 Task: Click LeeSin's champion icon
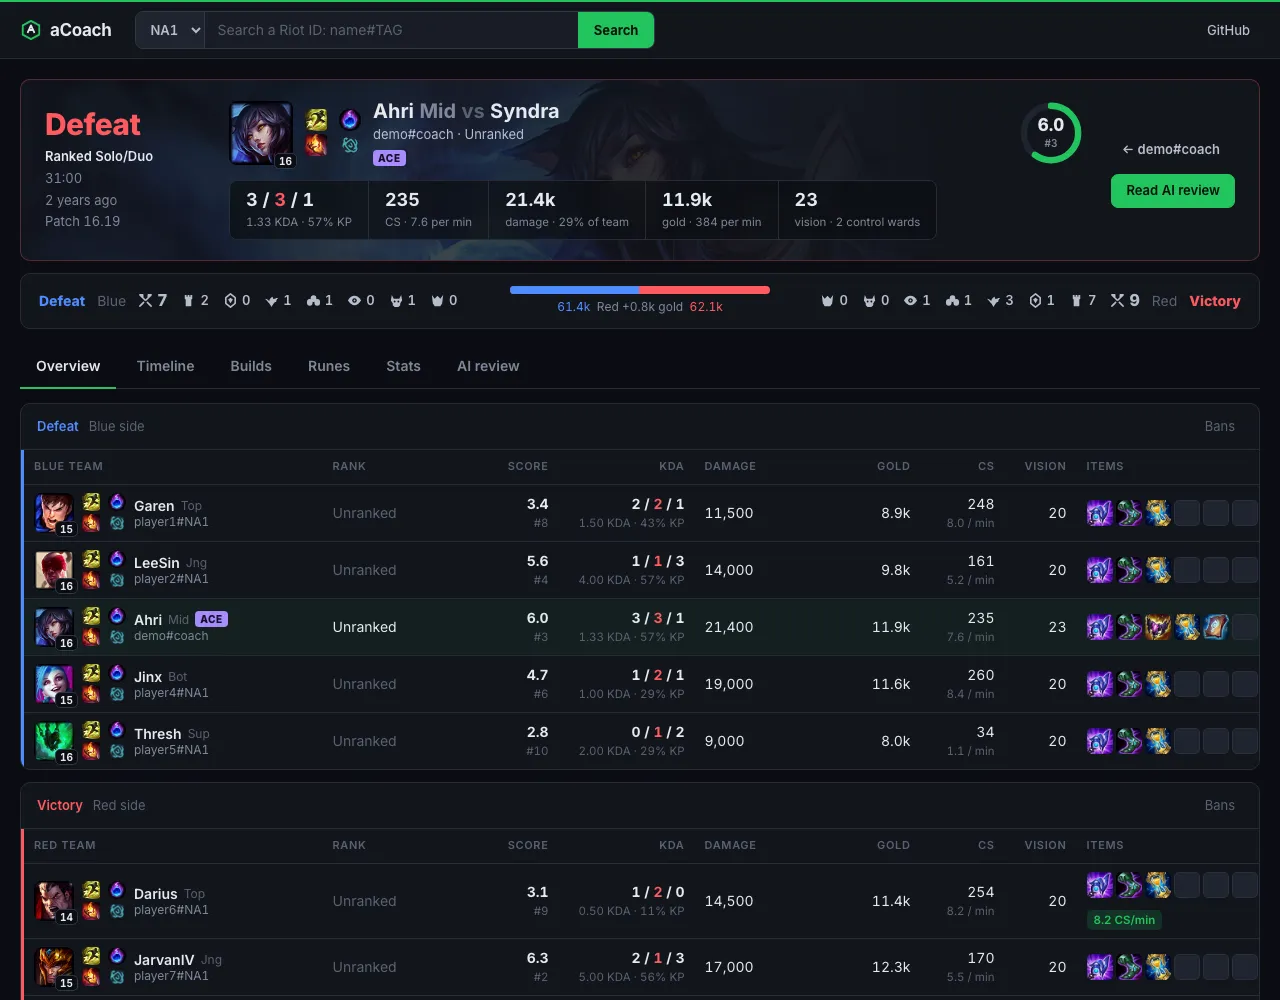tap(54, 570)
